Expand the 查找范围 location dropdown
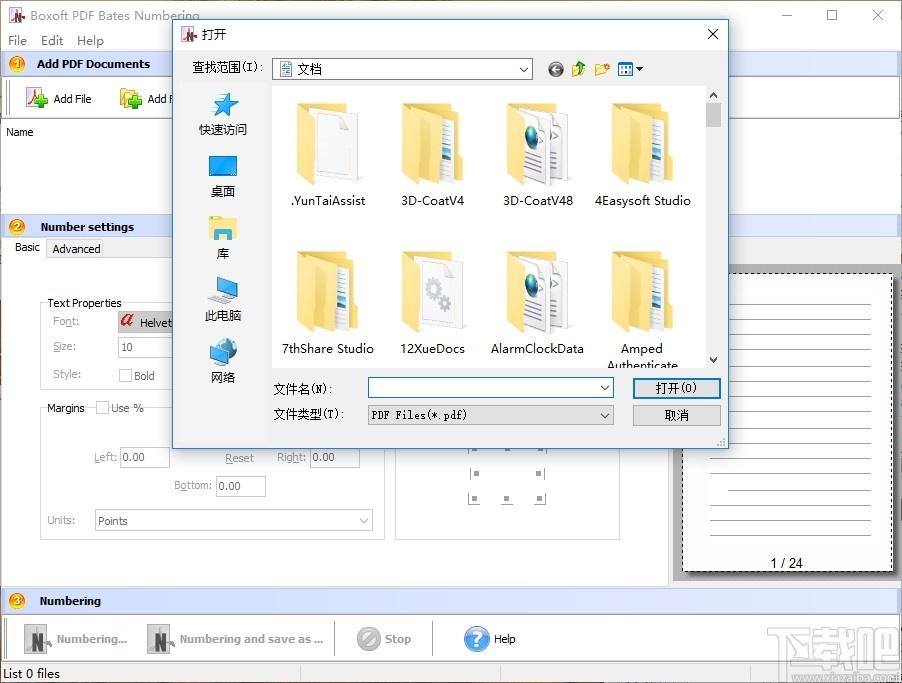This screenshot has width=902, height=683. (523, 70)
